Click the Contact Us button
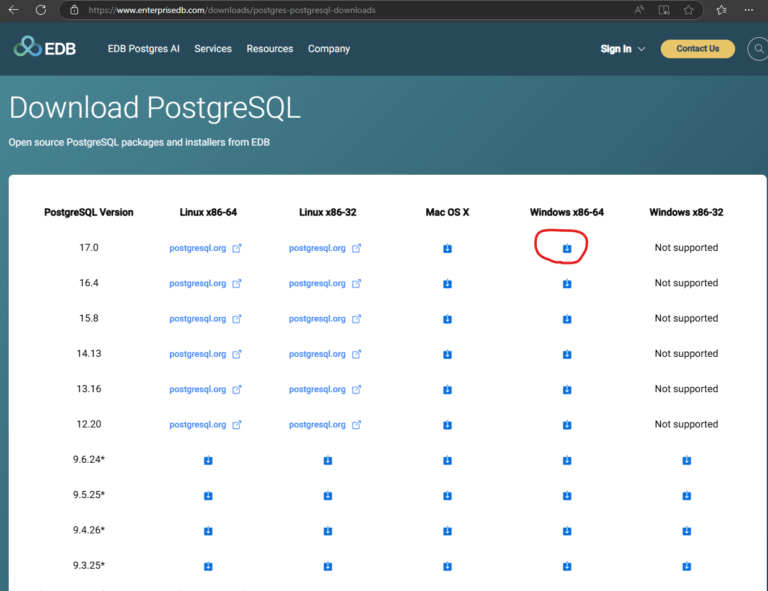This screenshot has height=591, width=768. click(x=697, y=48)
